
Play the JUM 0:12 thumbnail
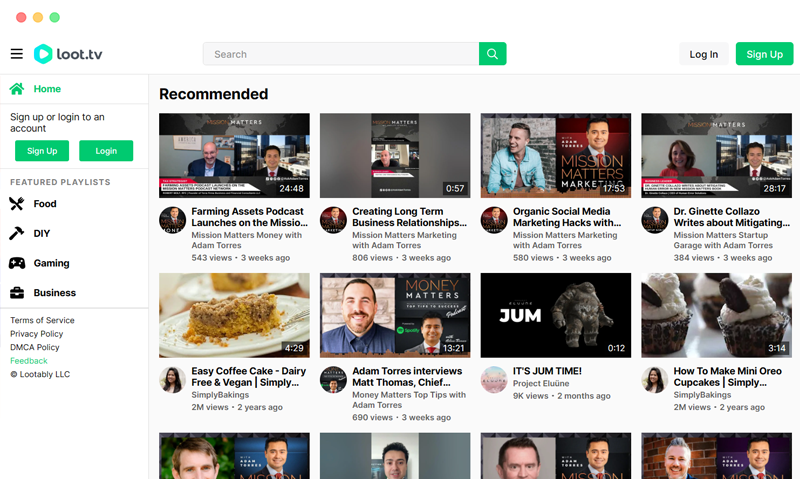tap(556, 315)
